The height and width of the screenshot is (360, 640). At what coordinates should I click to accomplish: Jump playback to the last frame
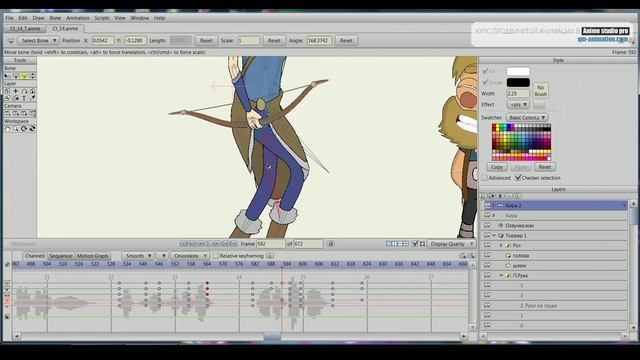pyautogui.click(x=234, y=244)
